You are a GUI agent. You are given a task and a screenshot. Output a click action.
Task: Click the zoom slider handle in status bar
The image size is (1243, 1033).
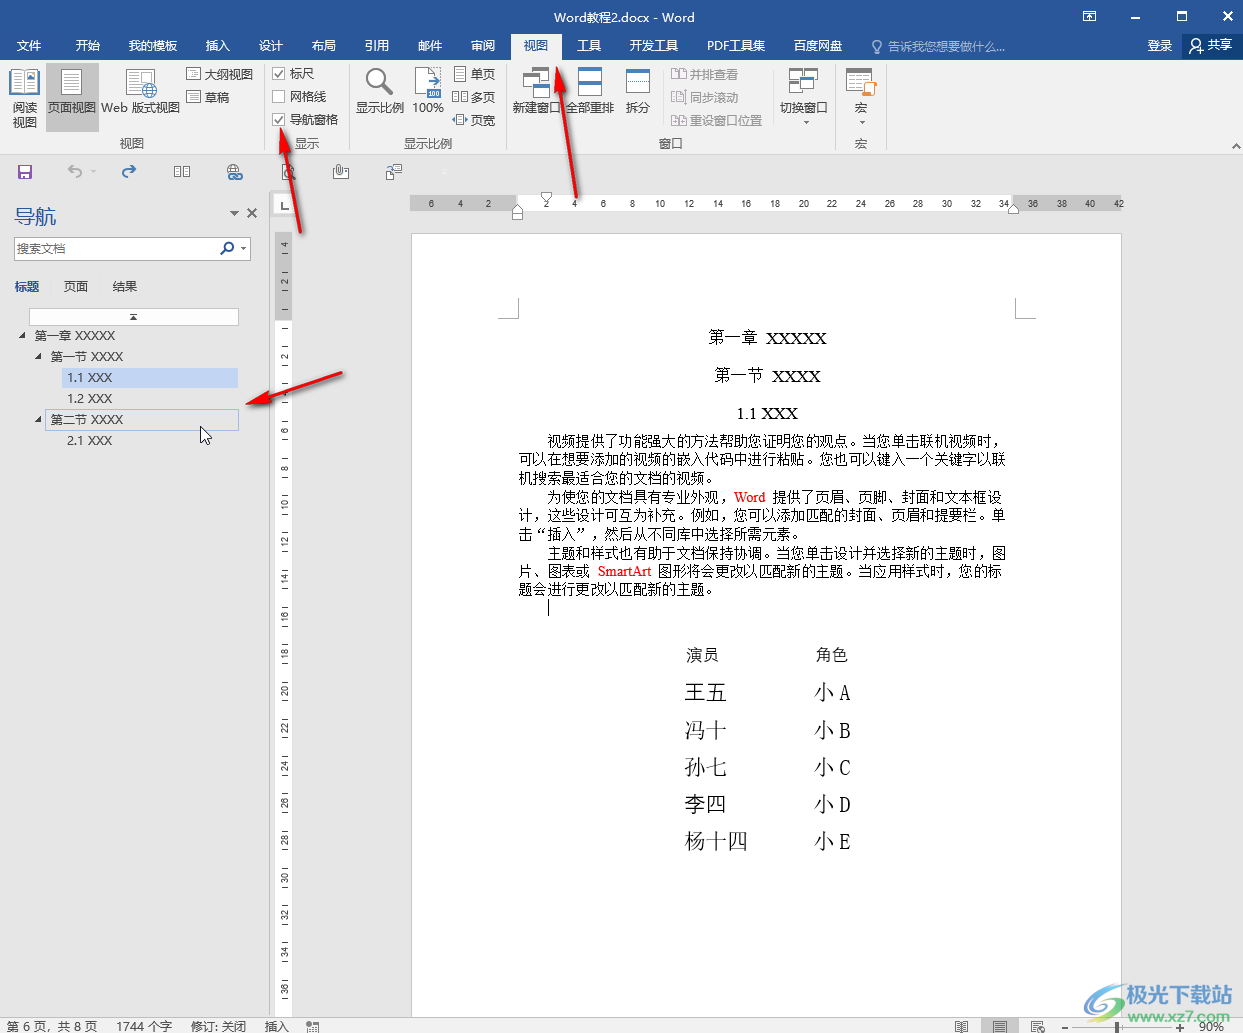1117,1027
